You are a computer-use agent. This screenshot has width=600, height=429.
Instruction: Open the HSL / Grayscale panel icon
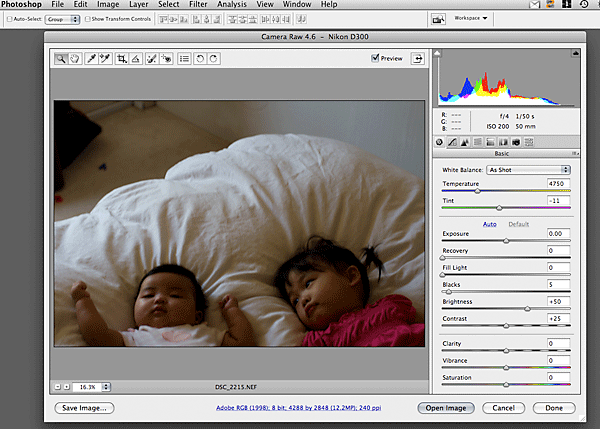click(478, 142)
